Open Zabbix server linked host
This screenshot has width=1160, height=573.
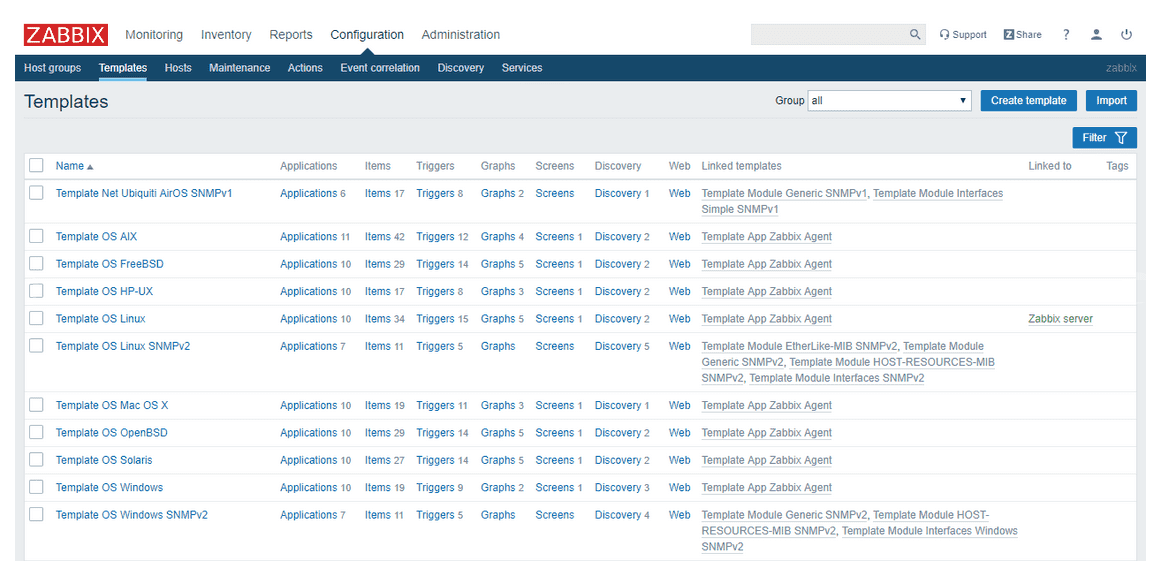(1060, 319)
